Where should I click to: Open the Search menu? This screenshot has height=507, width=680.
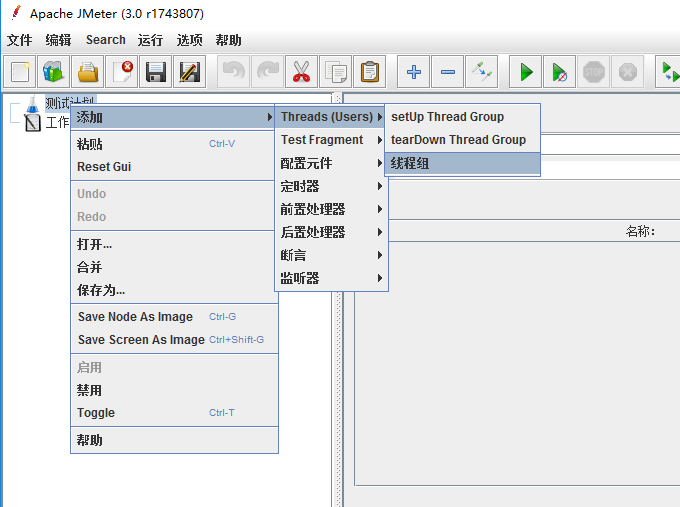pyautogui.click(x=105, y=40)
